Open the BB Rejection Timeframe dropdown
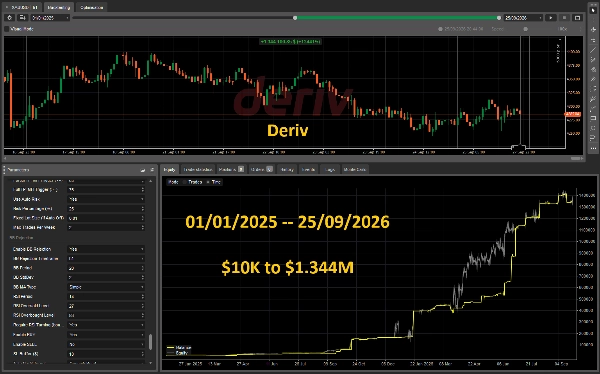This screenshot has width=600, height=374. [106, 258]
